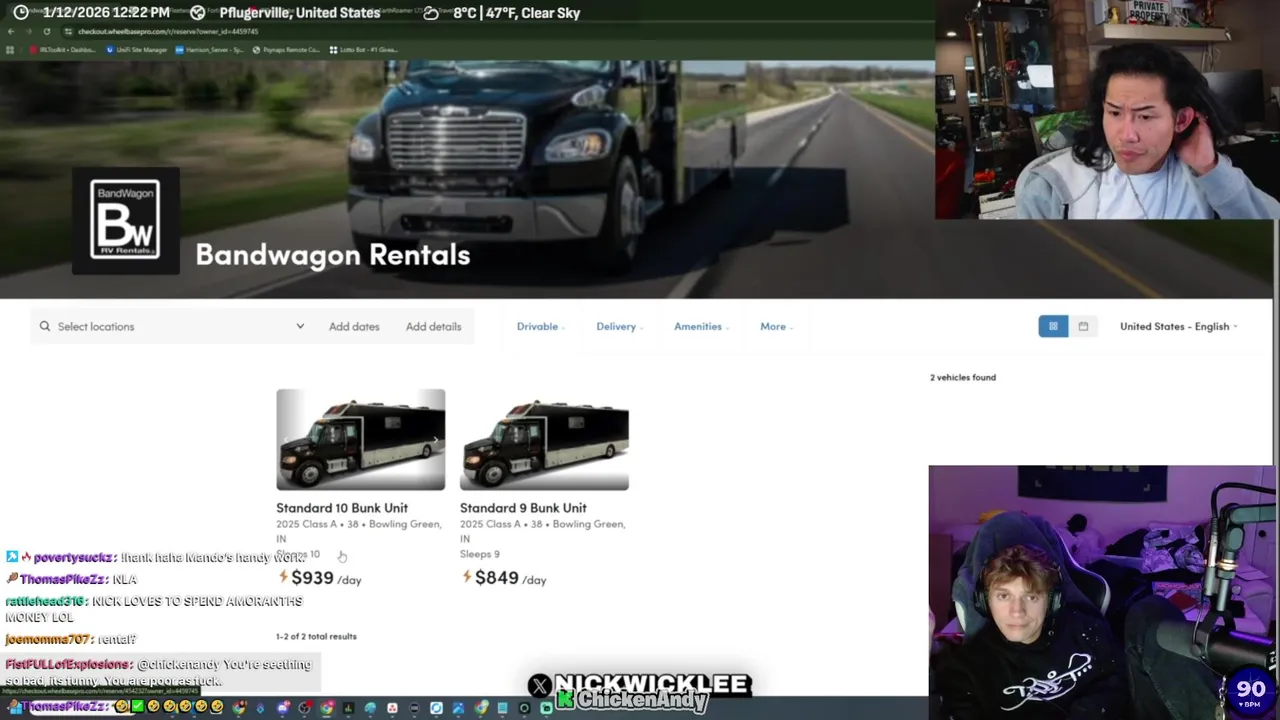The width and height of the screenshot is (1280, 720).
Task: Click the $849 /day price
Action: click(x=510, y=578)
